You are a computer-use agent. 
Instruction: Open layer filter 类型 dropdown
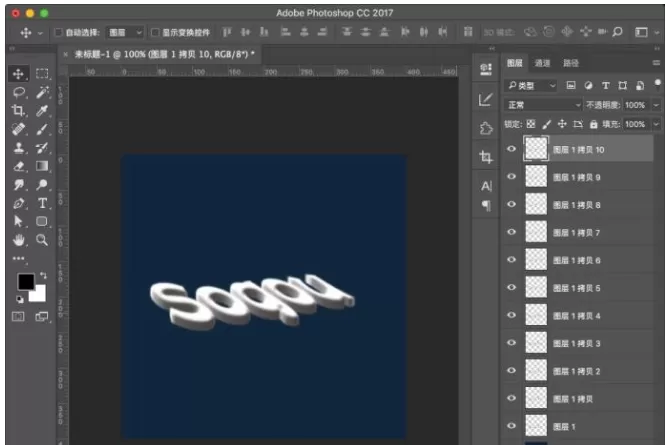pos(531,86)
